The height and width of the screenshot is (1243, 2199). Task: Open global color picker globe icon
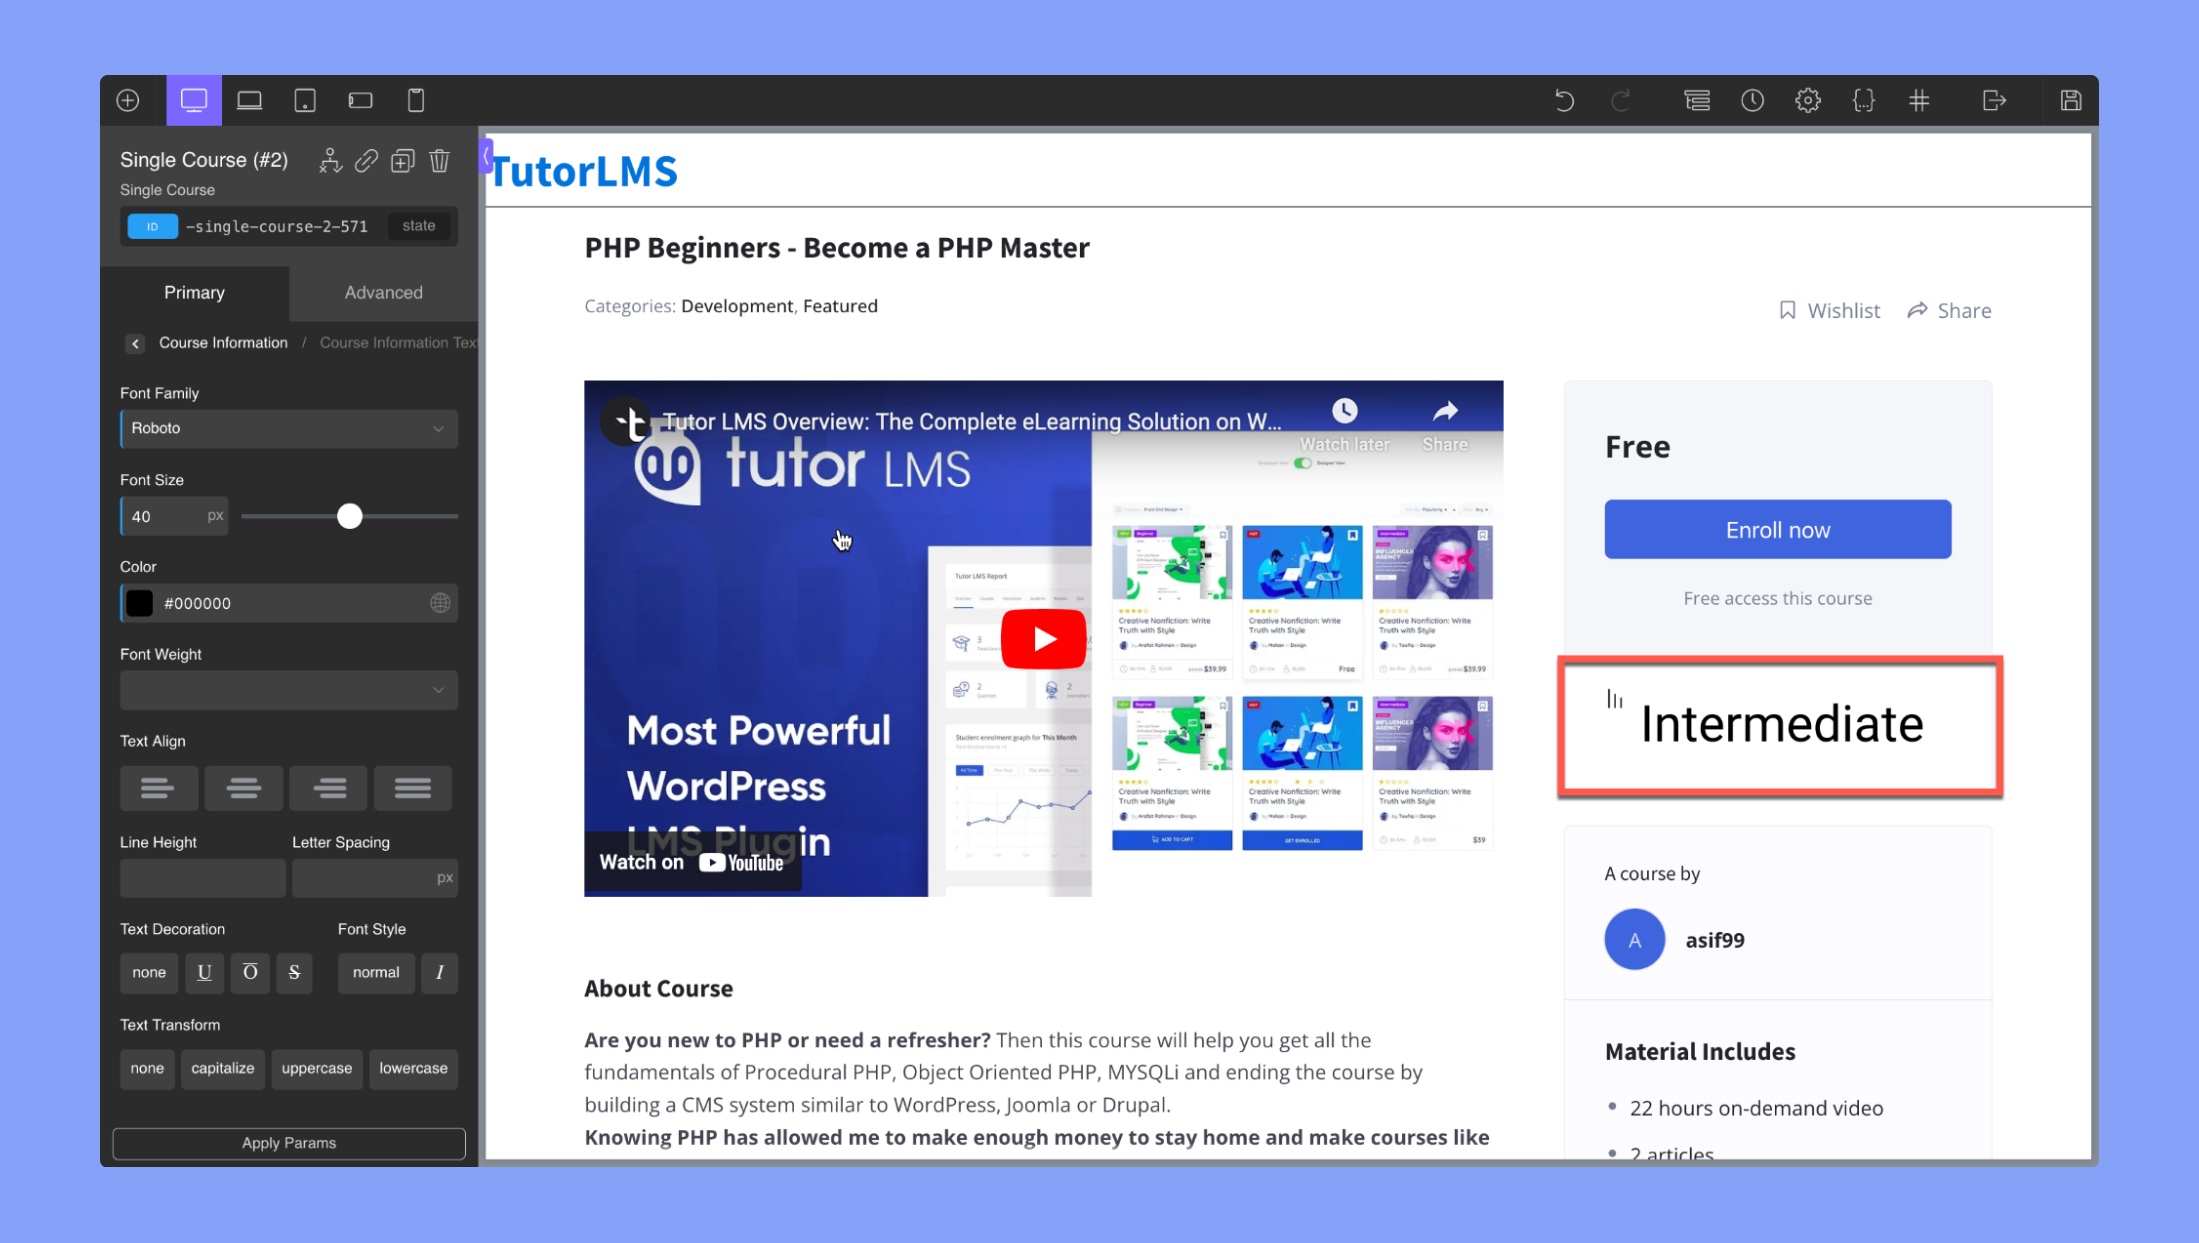coord(440,603)
